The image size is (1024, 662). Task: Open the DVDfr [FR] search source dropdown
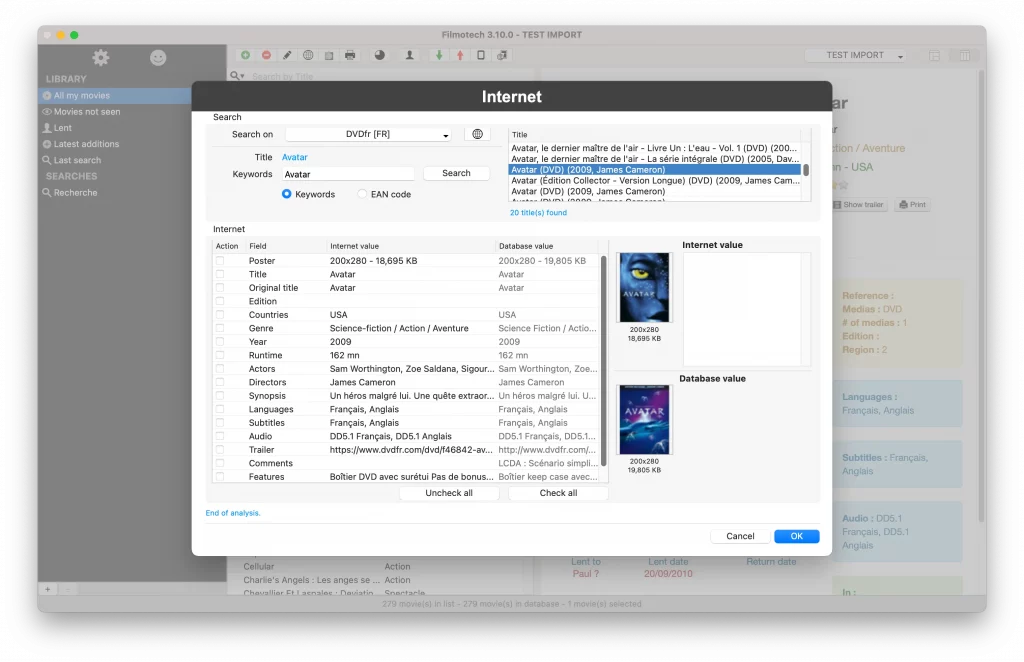pyautogui.click(x=368, y=134)
